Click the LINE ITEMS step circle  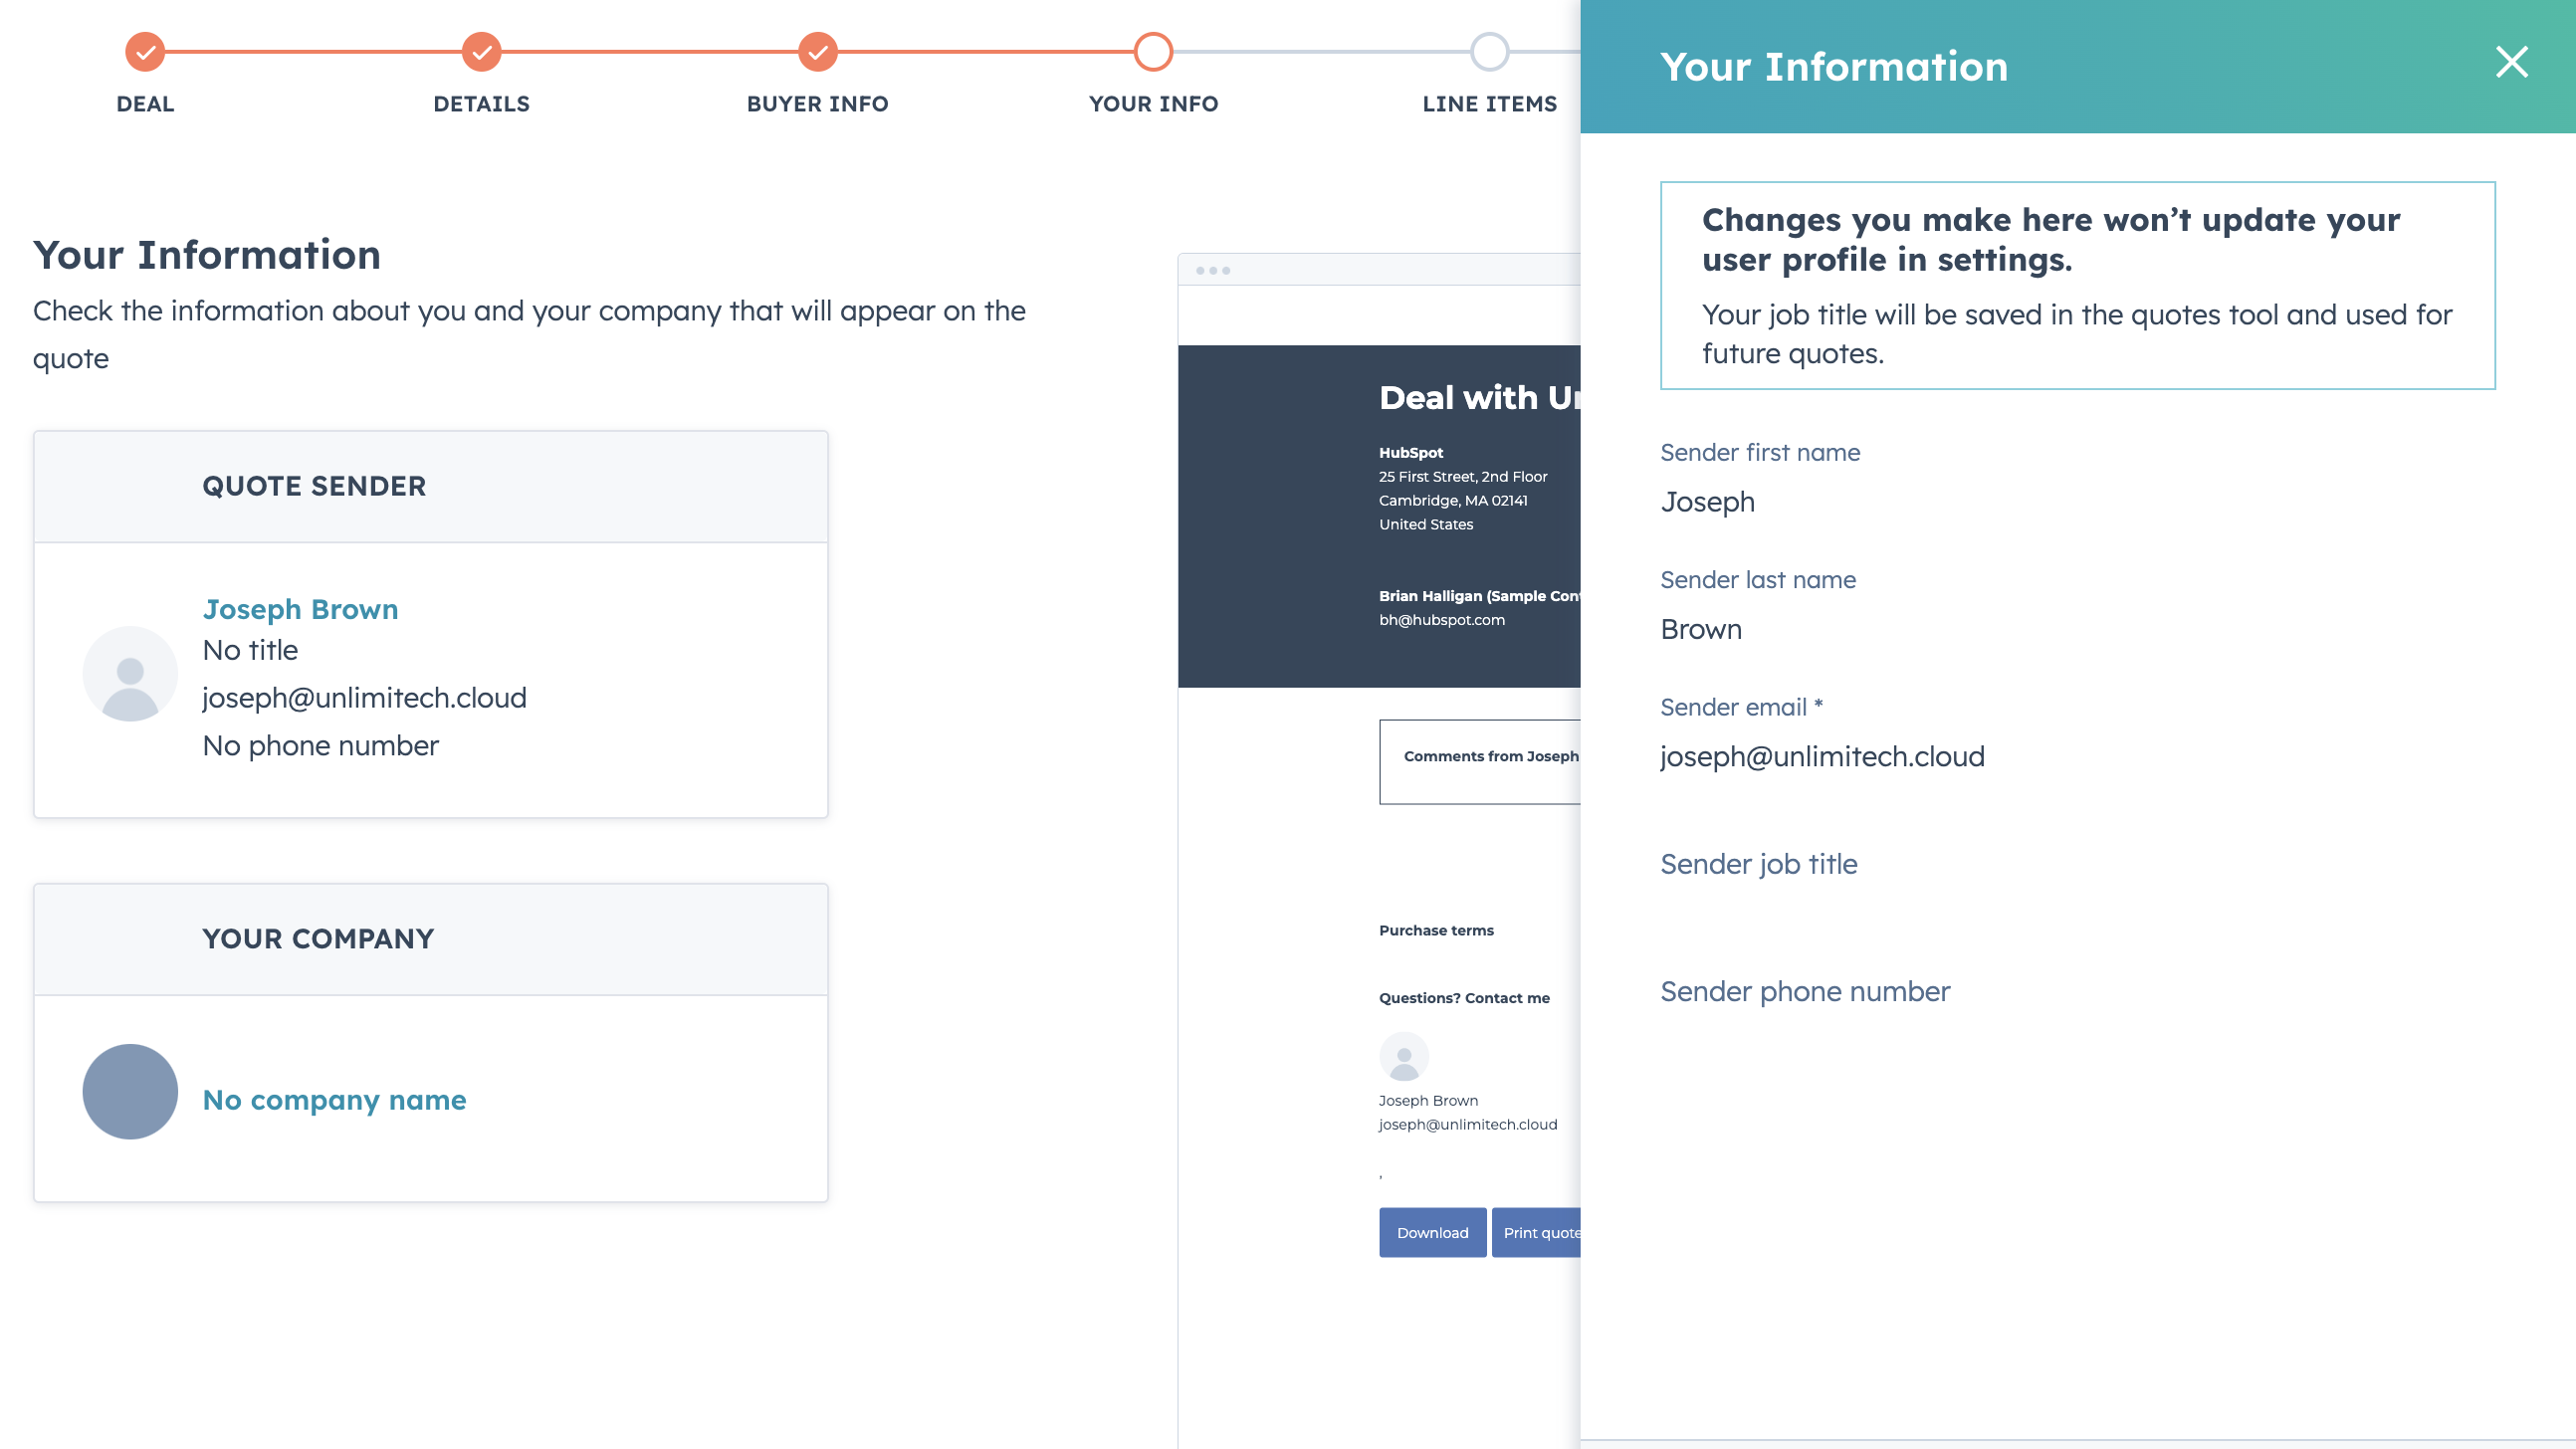[x=1489, y=52]
